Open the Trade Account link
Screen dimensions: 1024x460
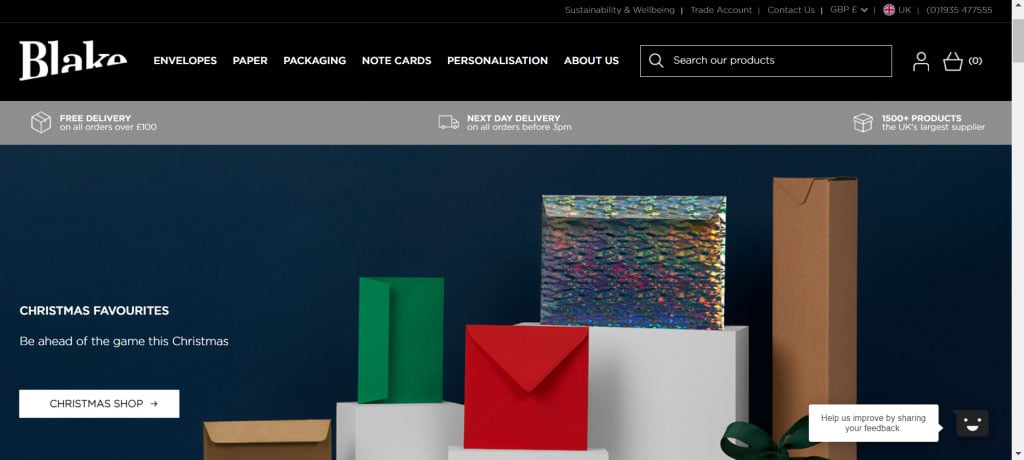[x=721, y=10]
